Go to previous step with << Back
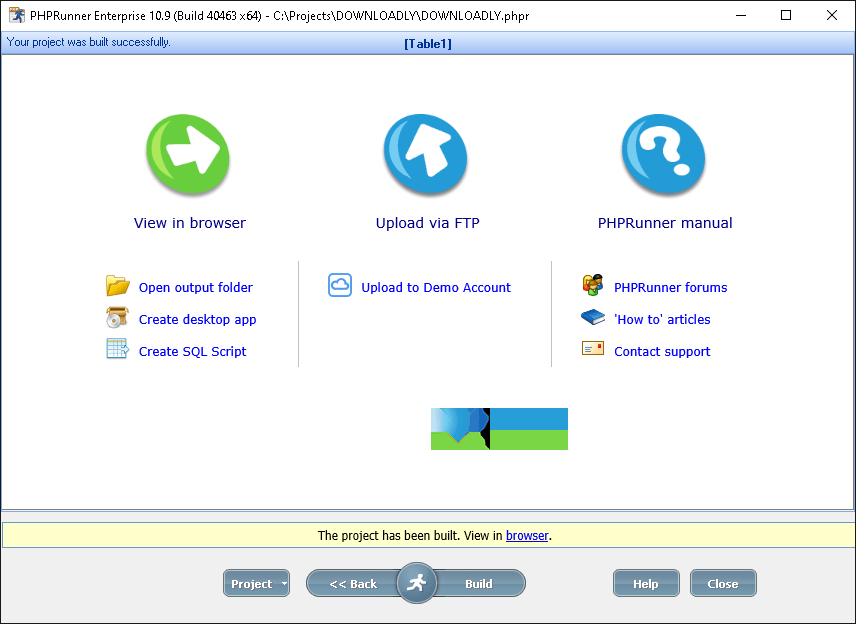856x624 pixels. tap(353, 584)
